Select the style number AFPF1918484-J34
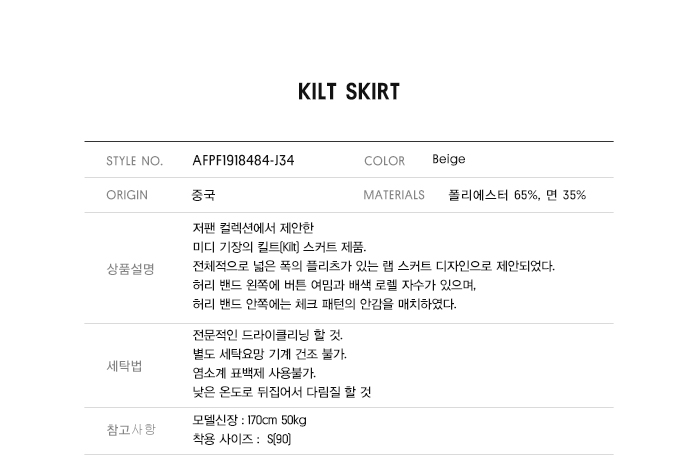Viewport: 700px width, 470px height. (x=243, y=160)
